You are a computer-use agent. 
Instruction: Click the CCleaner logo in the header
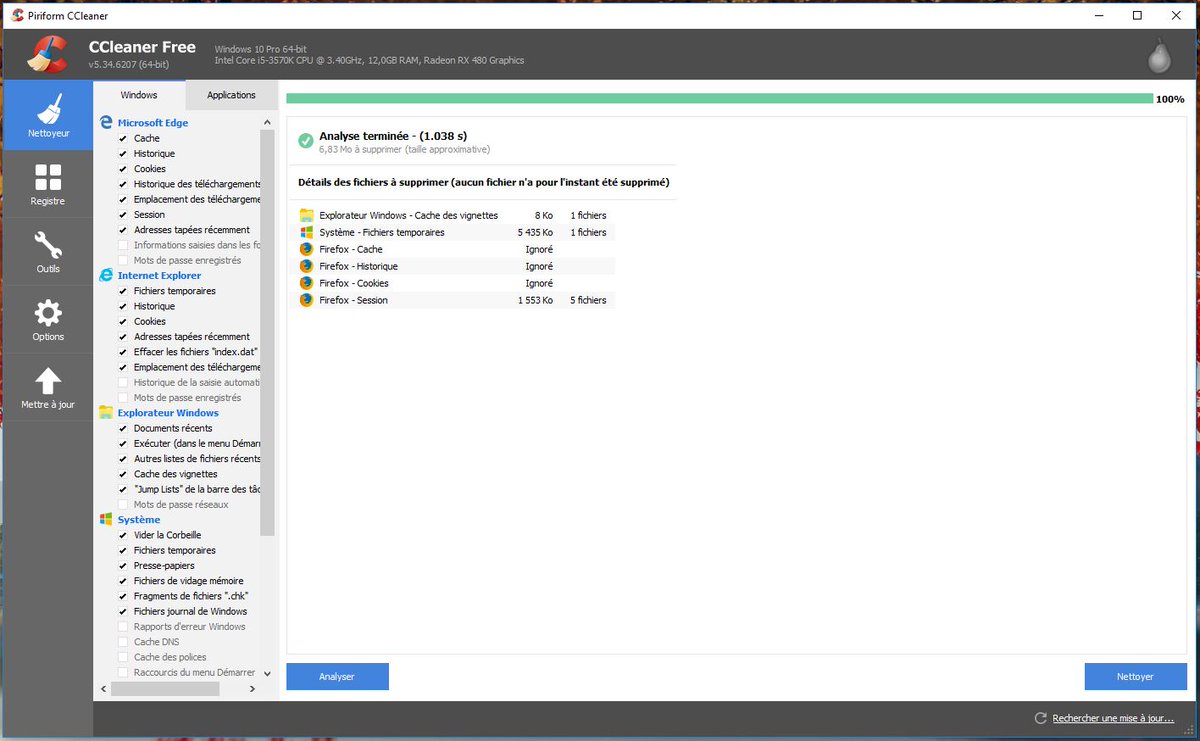(x=44, y=55)
